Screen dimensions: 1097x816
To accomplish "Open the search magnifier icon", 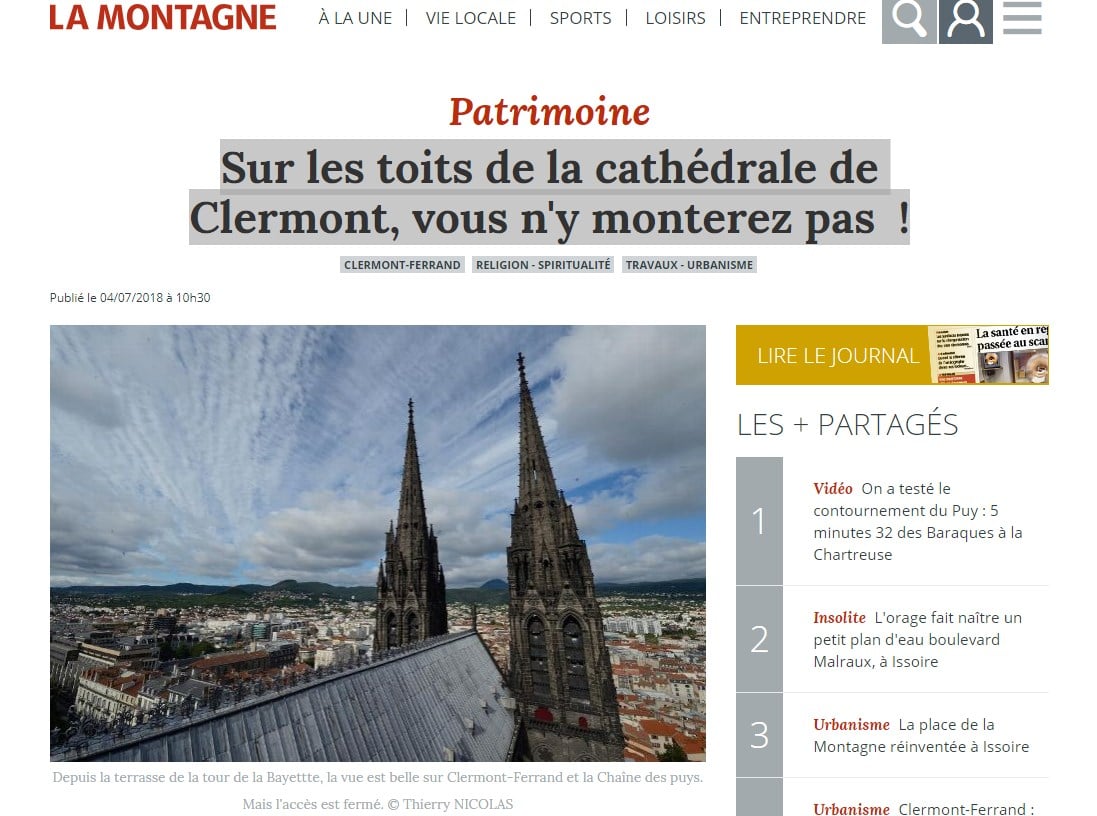I will click(909, 21).
